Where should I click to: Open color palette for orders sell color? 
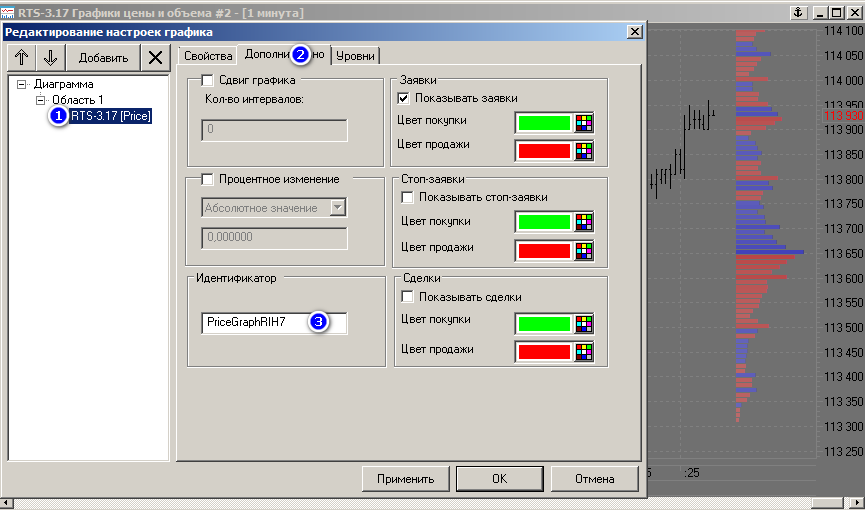tap(585, 151)
